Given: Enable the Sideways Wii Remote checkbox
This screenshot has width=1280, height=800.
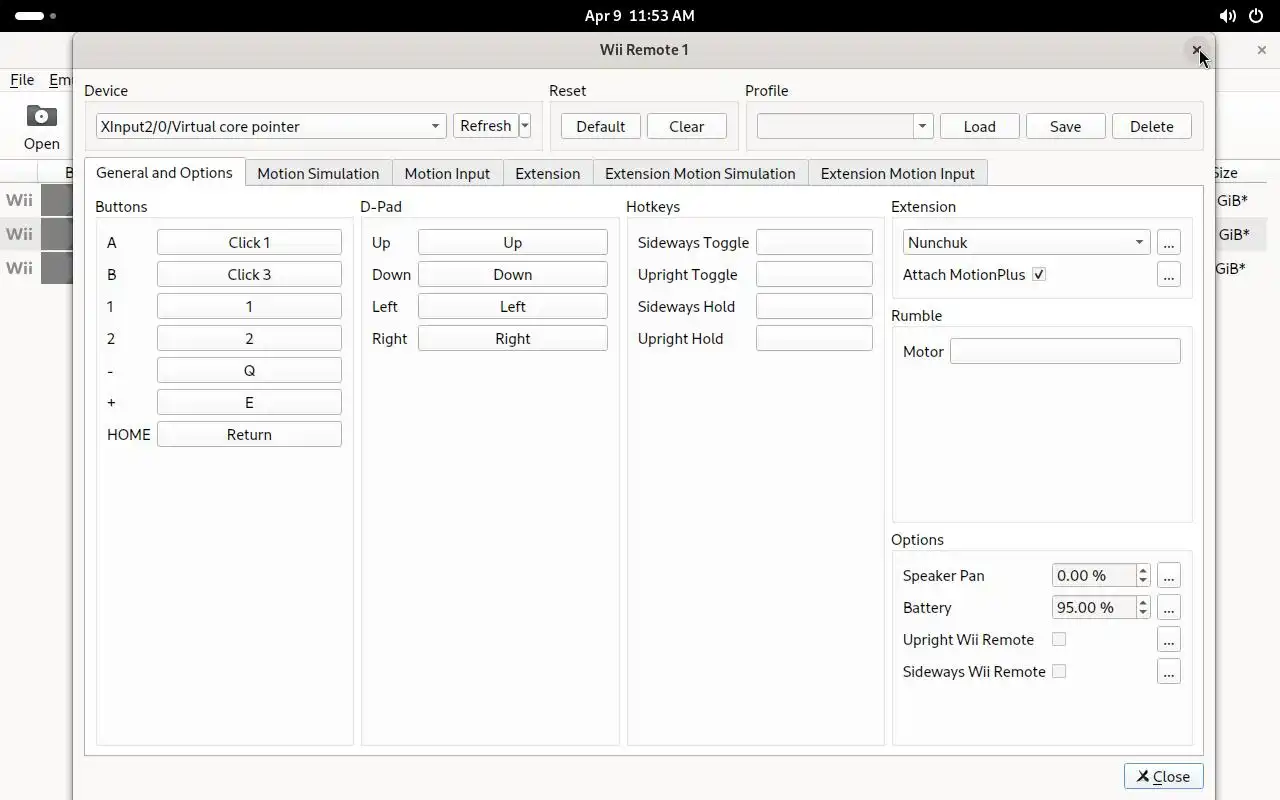Looking at the screenshot, I should click(x=1059, y=671).
